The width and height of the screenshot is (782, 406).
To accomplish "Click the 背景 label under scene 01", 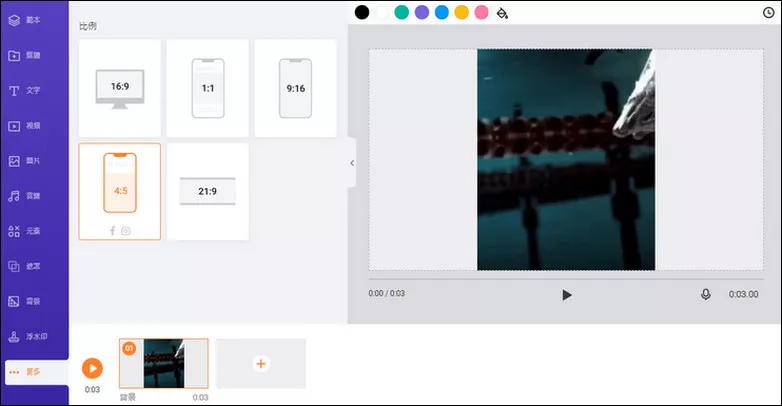I will point(128,398).
